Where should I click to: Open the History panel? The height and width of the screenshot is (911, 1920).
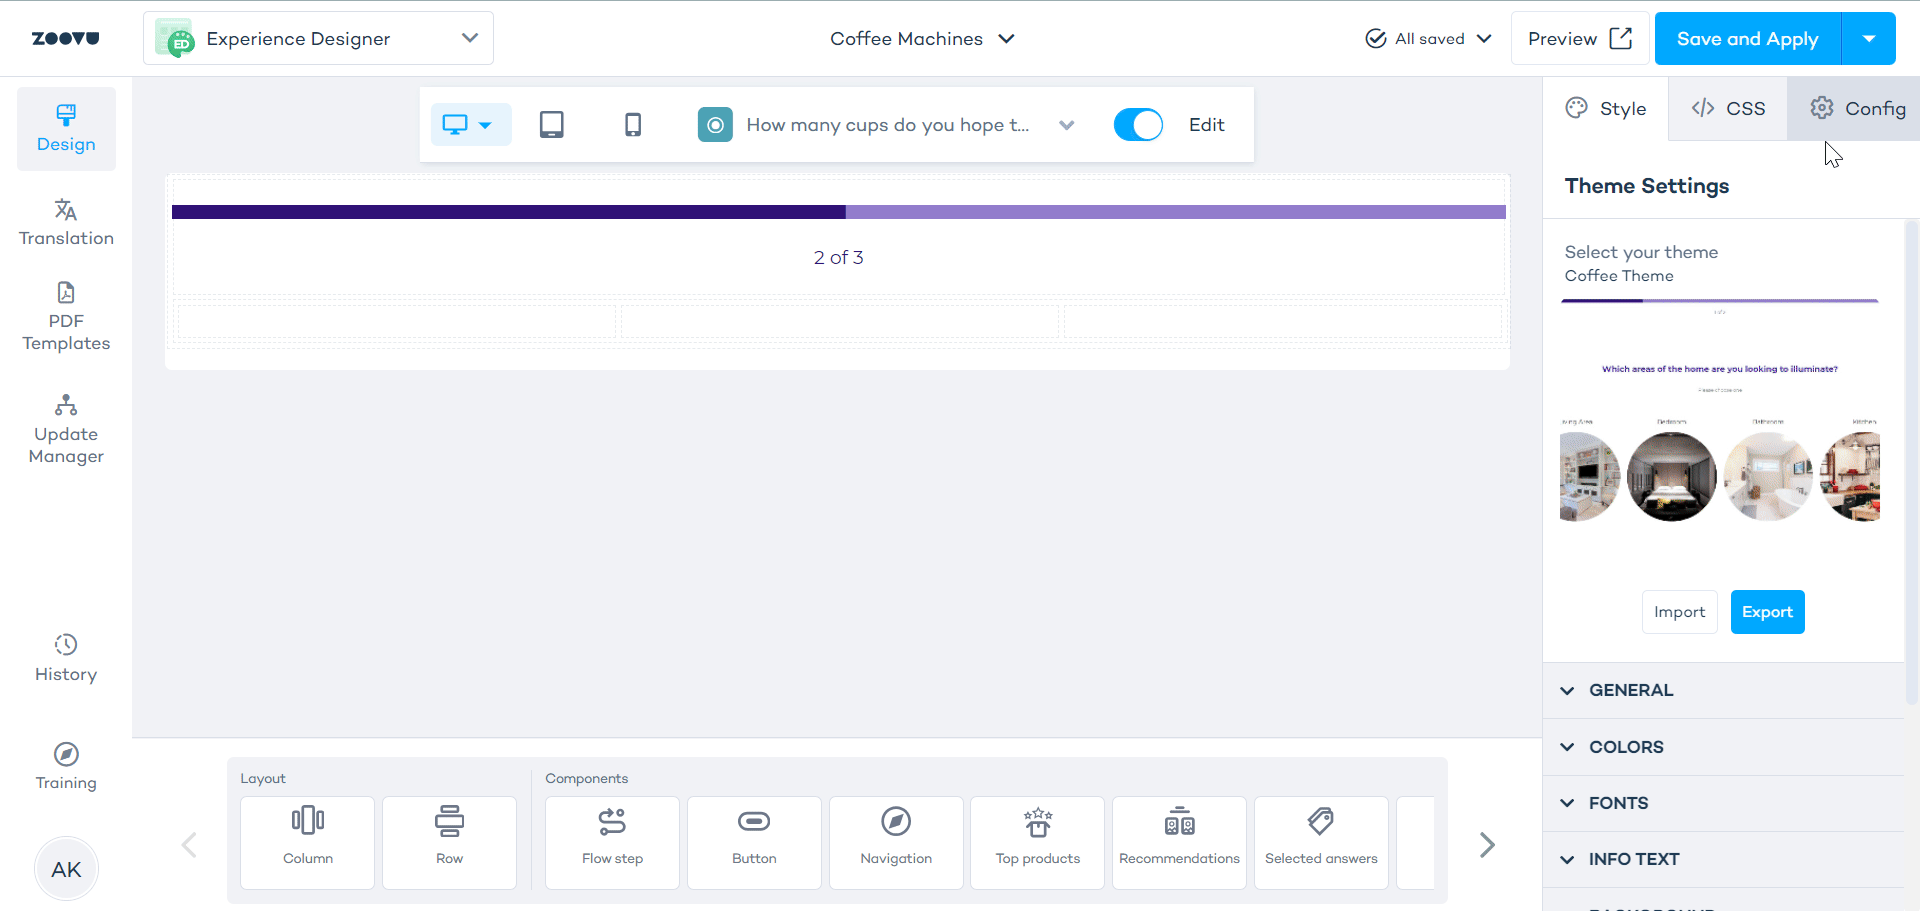[66, 657]
